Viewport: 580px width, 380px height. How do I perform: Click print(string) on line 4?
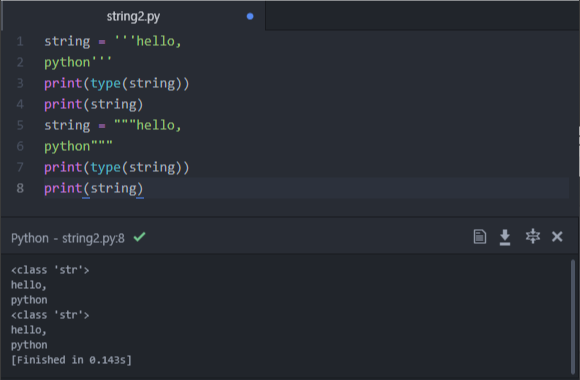(94, 105)
